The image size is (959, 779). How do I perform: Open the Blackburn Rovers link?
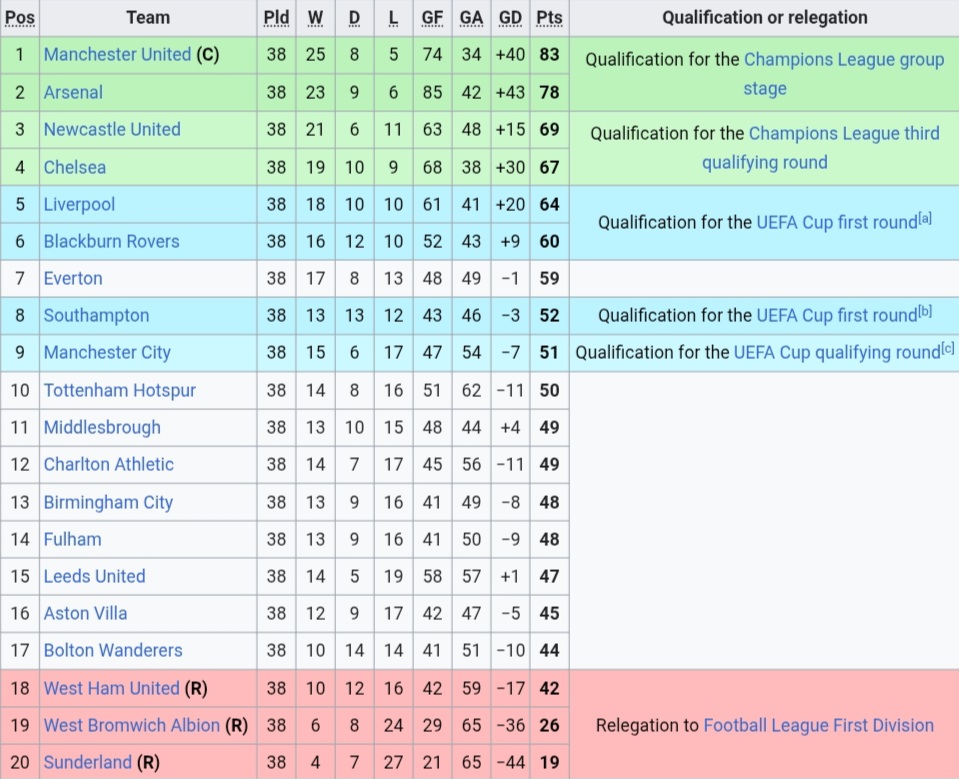tap(111, 242)
